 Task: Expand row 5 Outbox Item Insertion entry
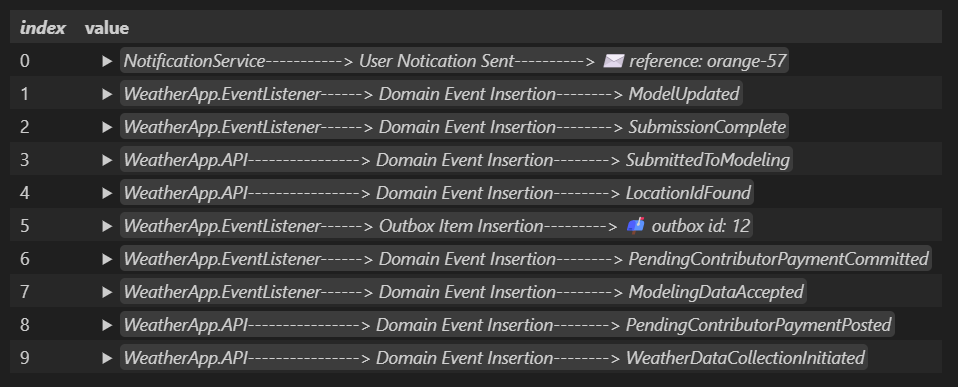pos(107,226)
